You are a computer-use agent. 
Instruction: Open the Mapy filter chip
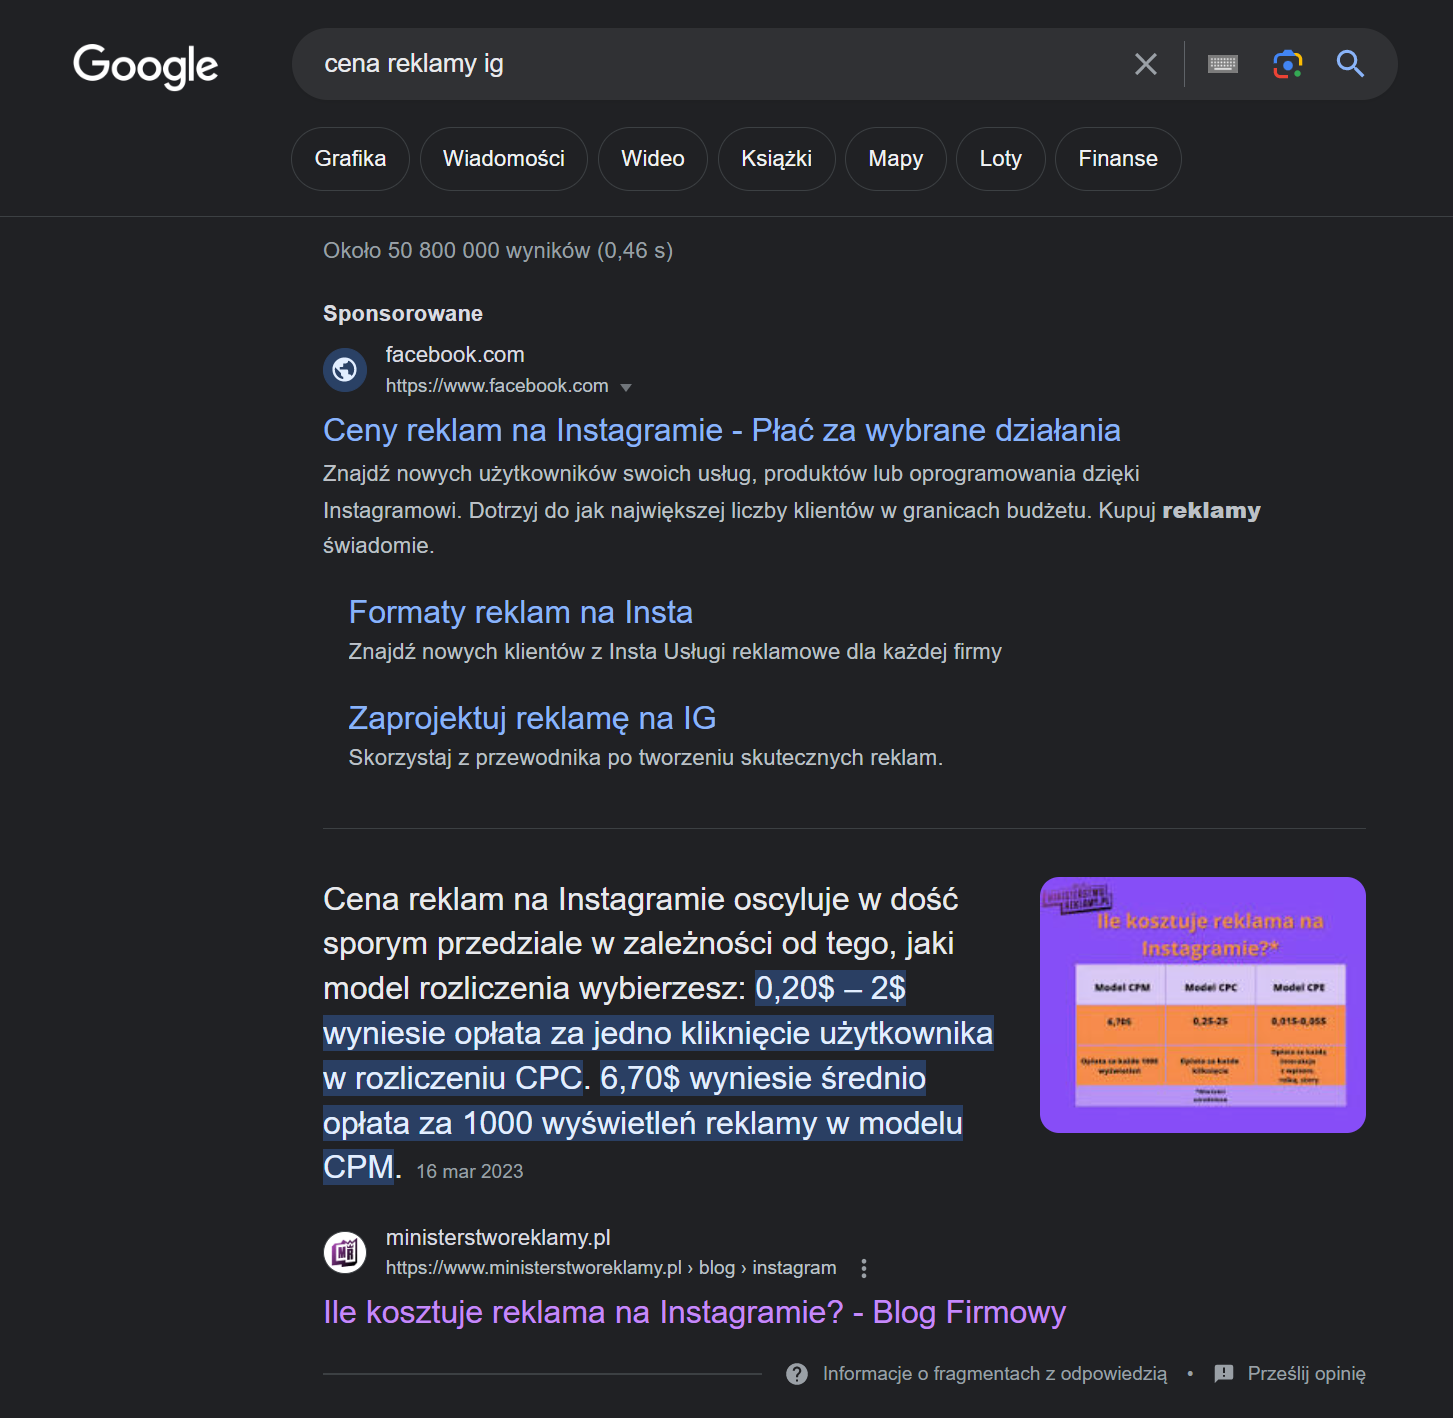click(x=896, y=159)
